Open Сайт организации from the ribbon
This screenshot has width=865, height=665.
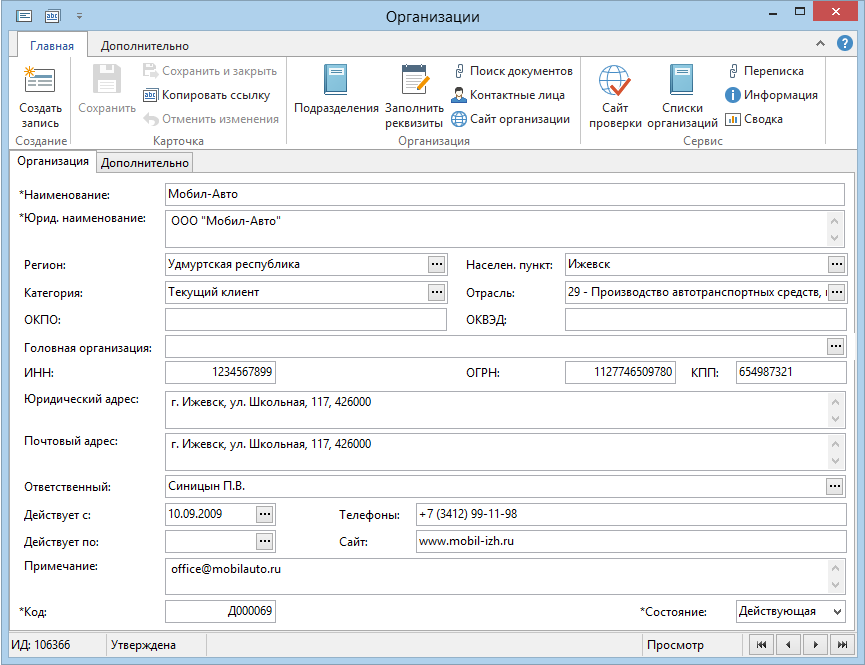coord(510,119)
